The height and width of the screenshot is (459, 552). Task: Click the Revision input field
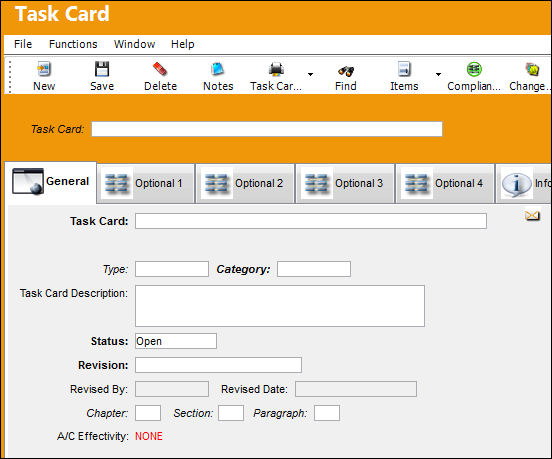coord(218,365)
